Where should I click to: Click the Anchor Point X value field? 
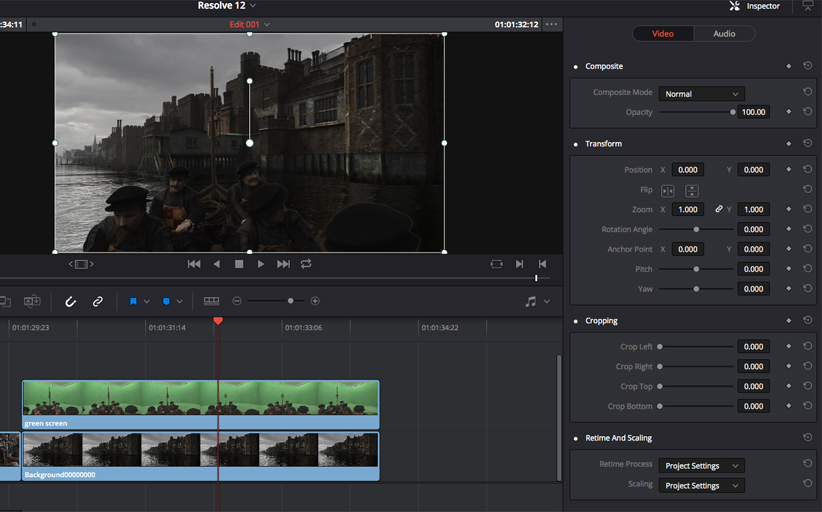click(688, 249)
